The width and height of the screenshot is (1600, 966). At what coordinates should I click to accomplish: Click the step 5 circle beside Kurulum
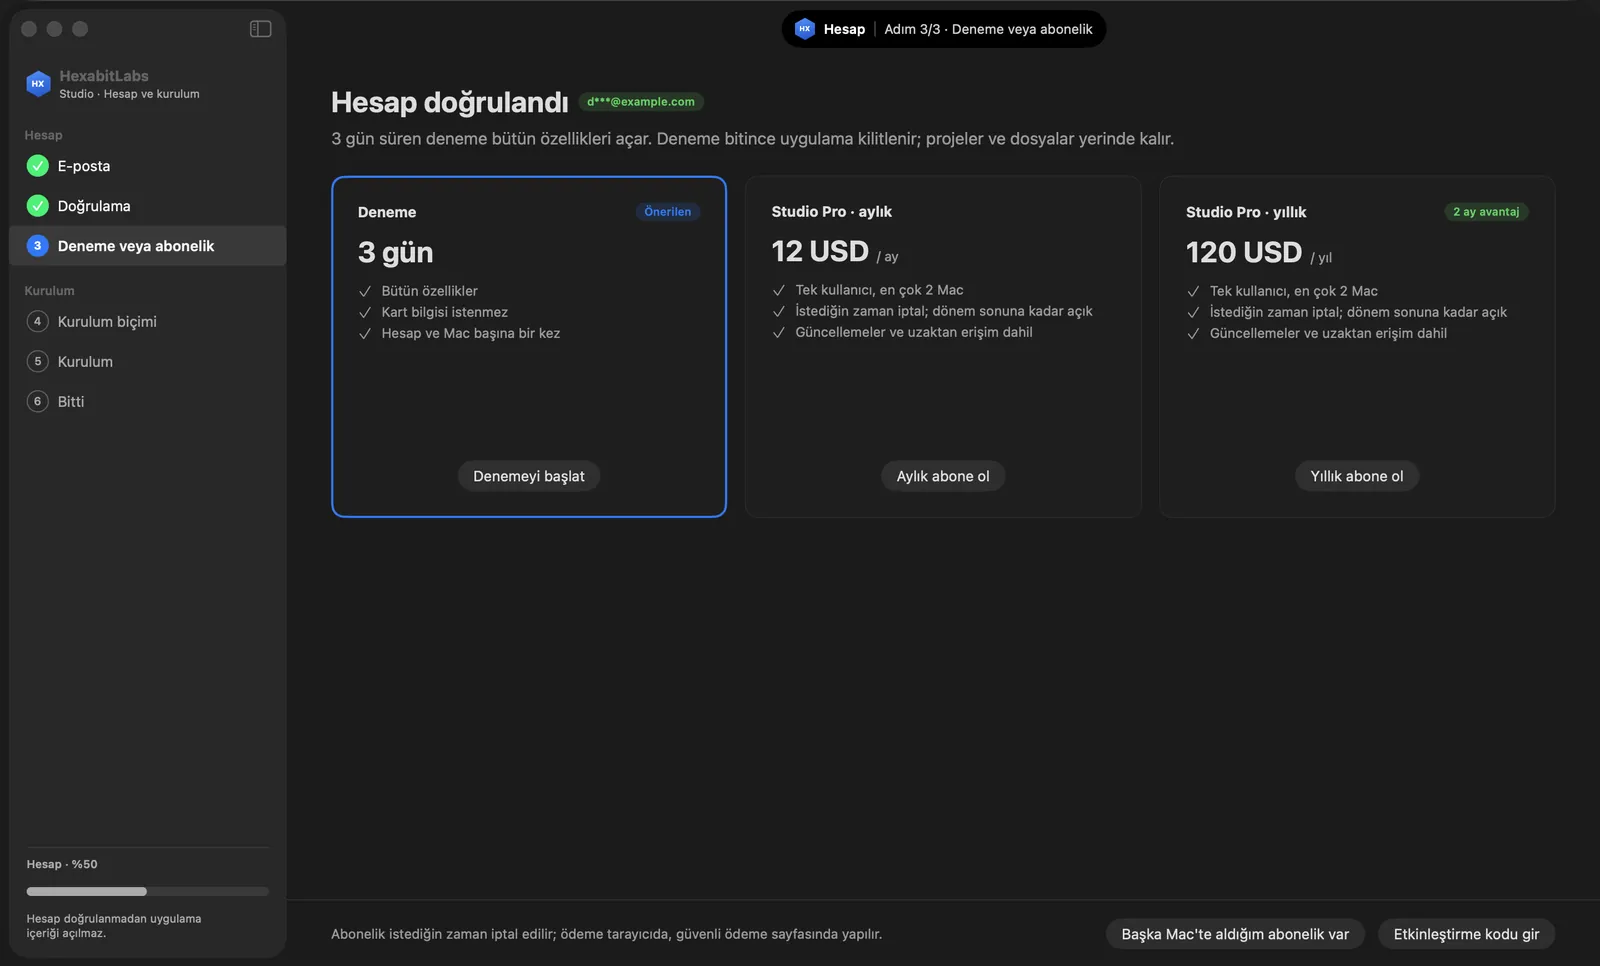click(x=38, y=361)
